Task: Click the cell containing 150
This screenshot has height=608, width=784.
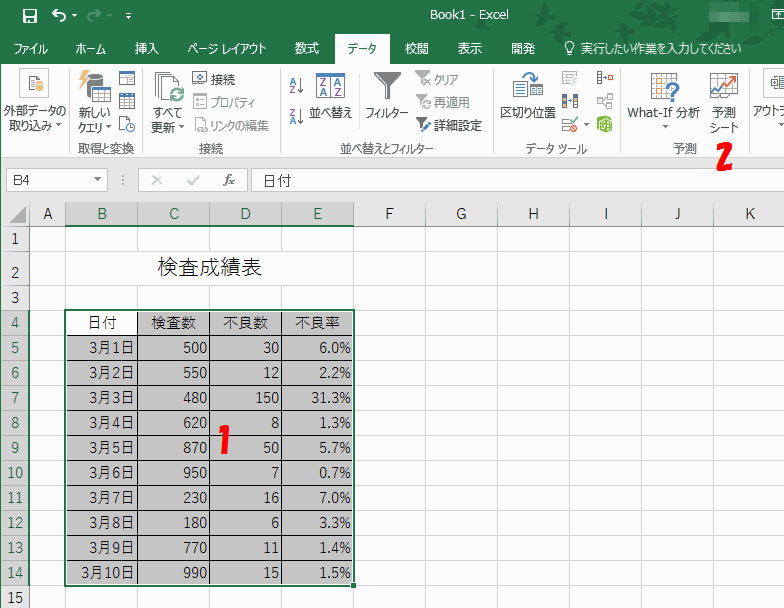Action: click(246, 398)
